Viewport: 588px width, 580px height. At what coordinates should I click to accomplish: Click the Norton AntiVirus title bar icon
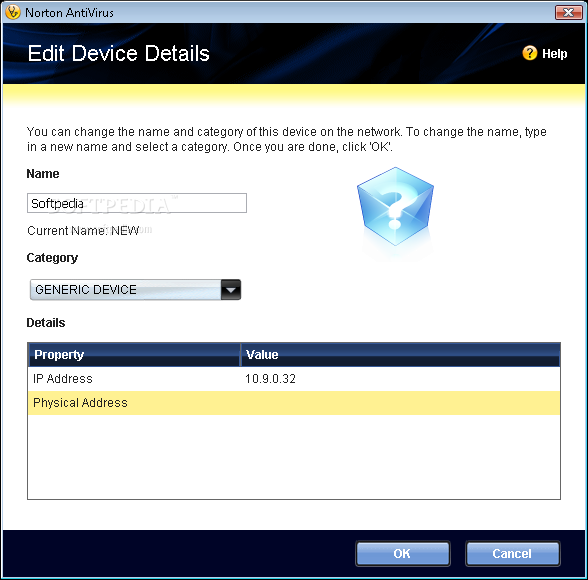tap(12, 12)
